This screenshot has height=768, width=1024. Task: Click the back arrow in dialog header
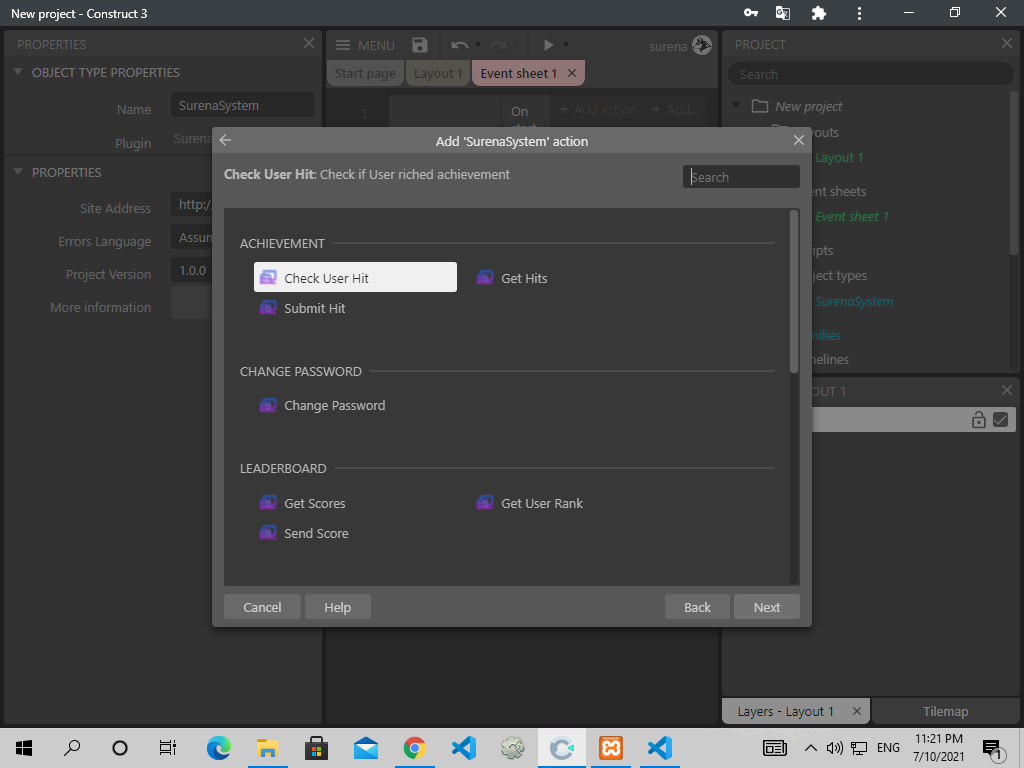pos(226,140)
